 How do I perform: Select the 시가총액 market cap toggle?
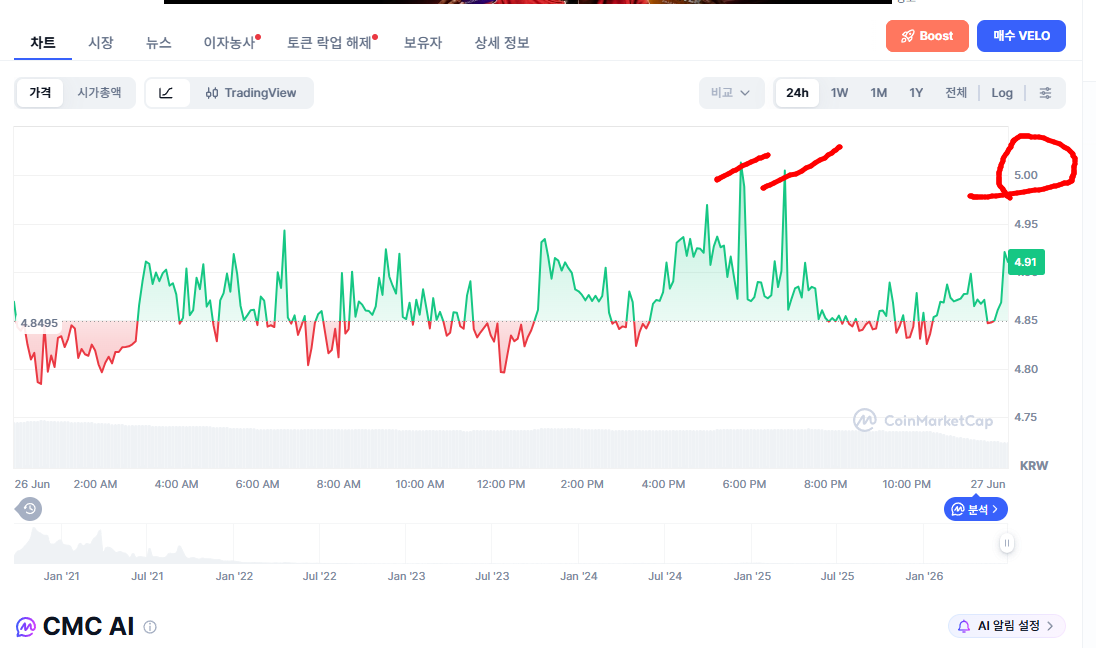point(99,93)
